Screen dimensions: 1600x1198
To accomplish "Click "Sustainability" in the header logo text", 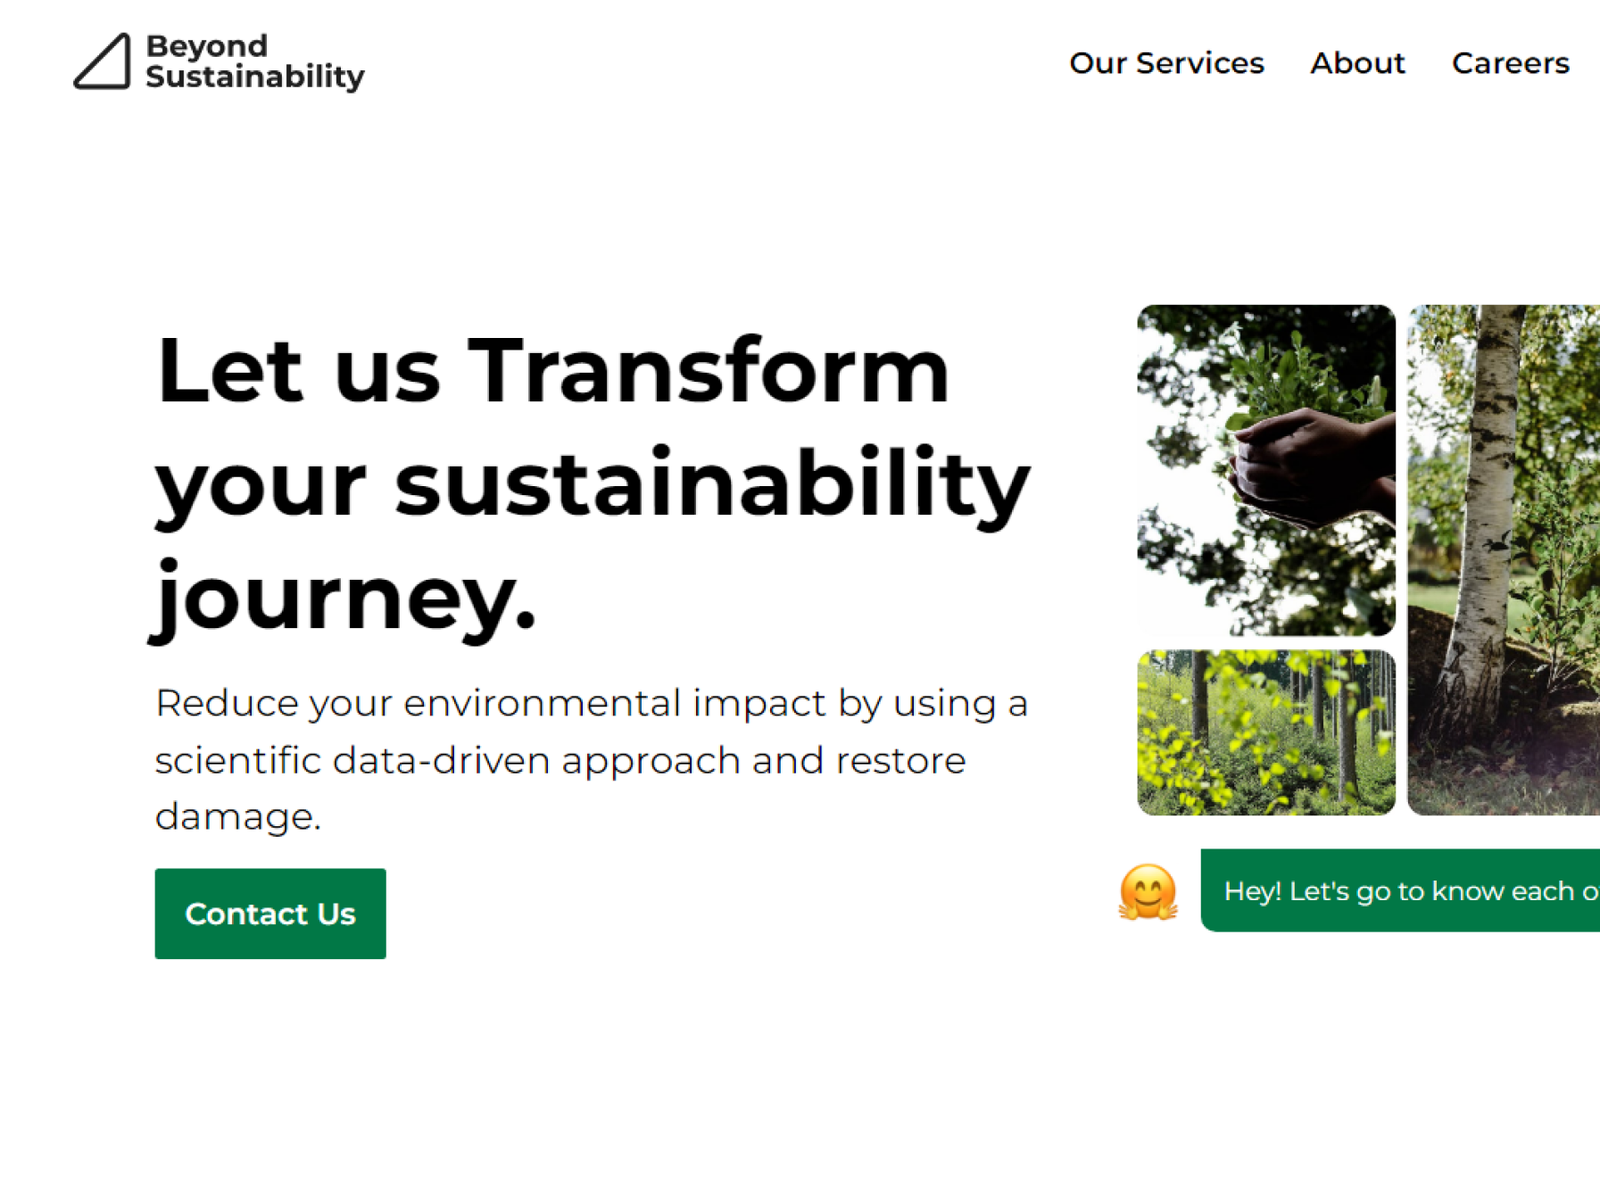I will [x=255, y=77].
